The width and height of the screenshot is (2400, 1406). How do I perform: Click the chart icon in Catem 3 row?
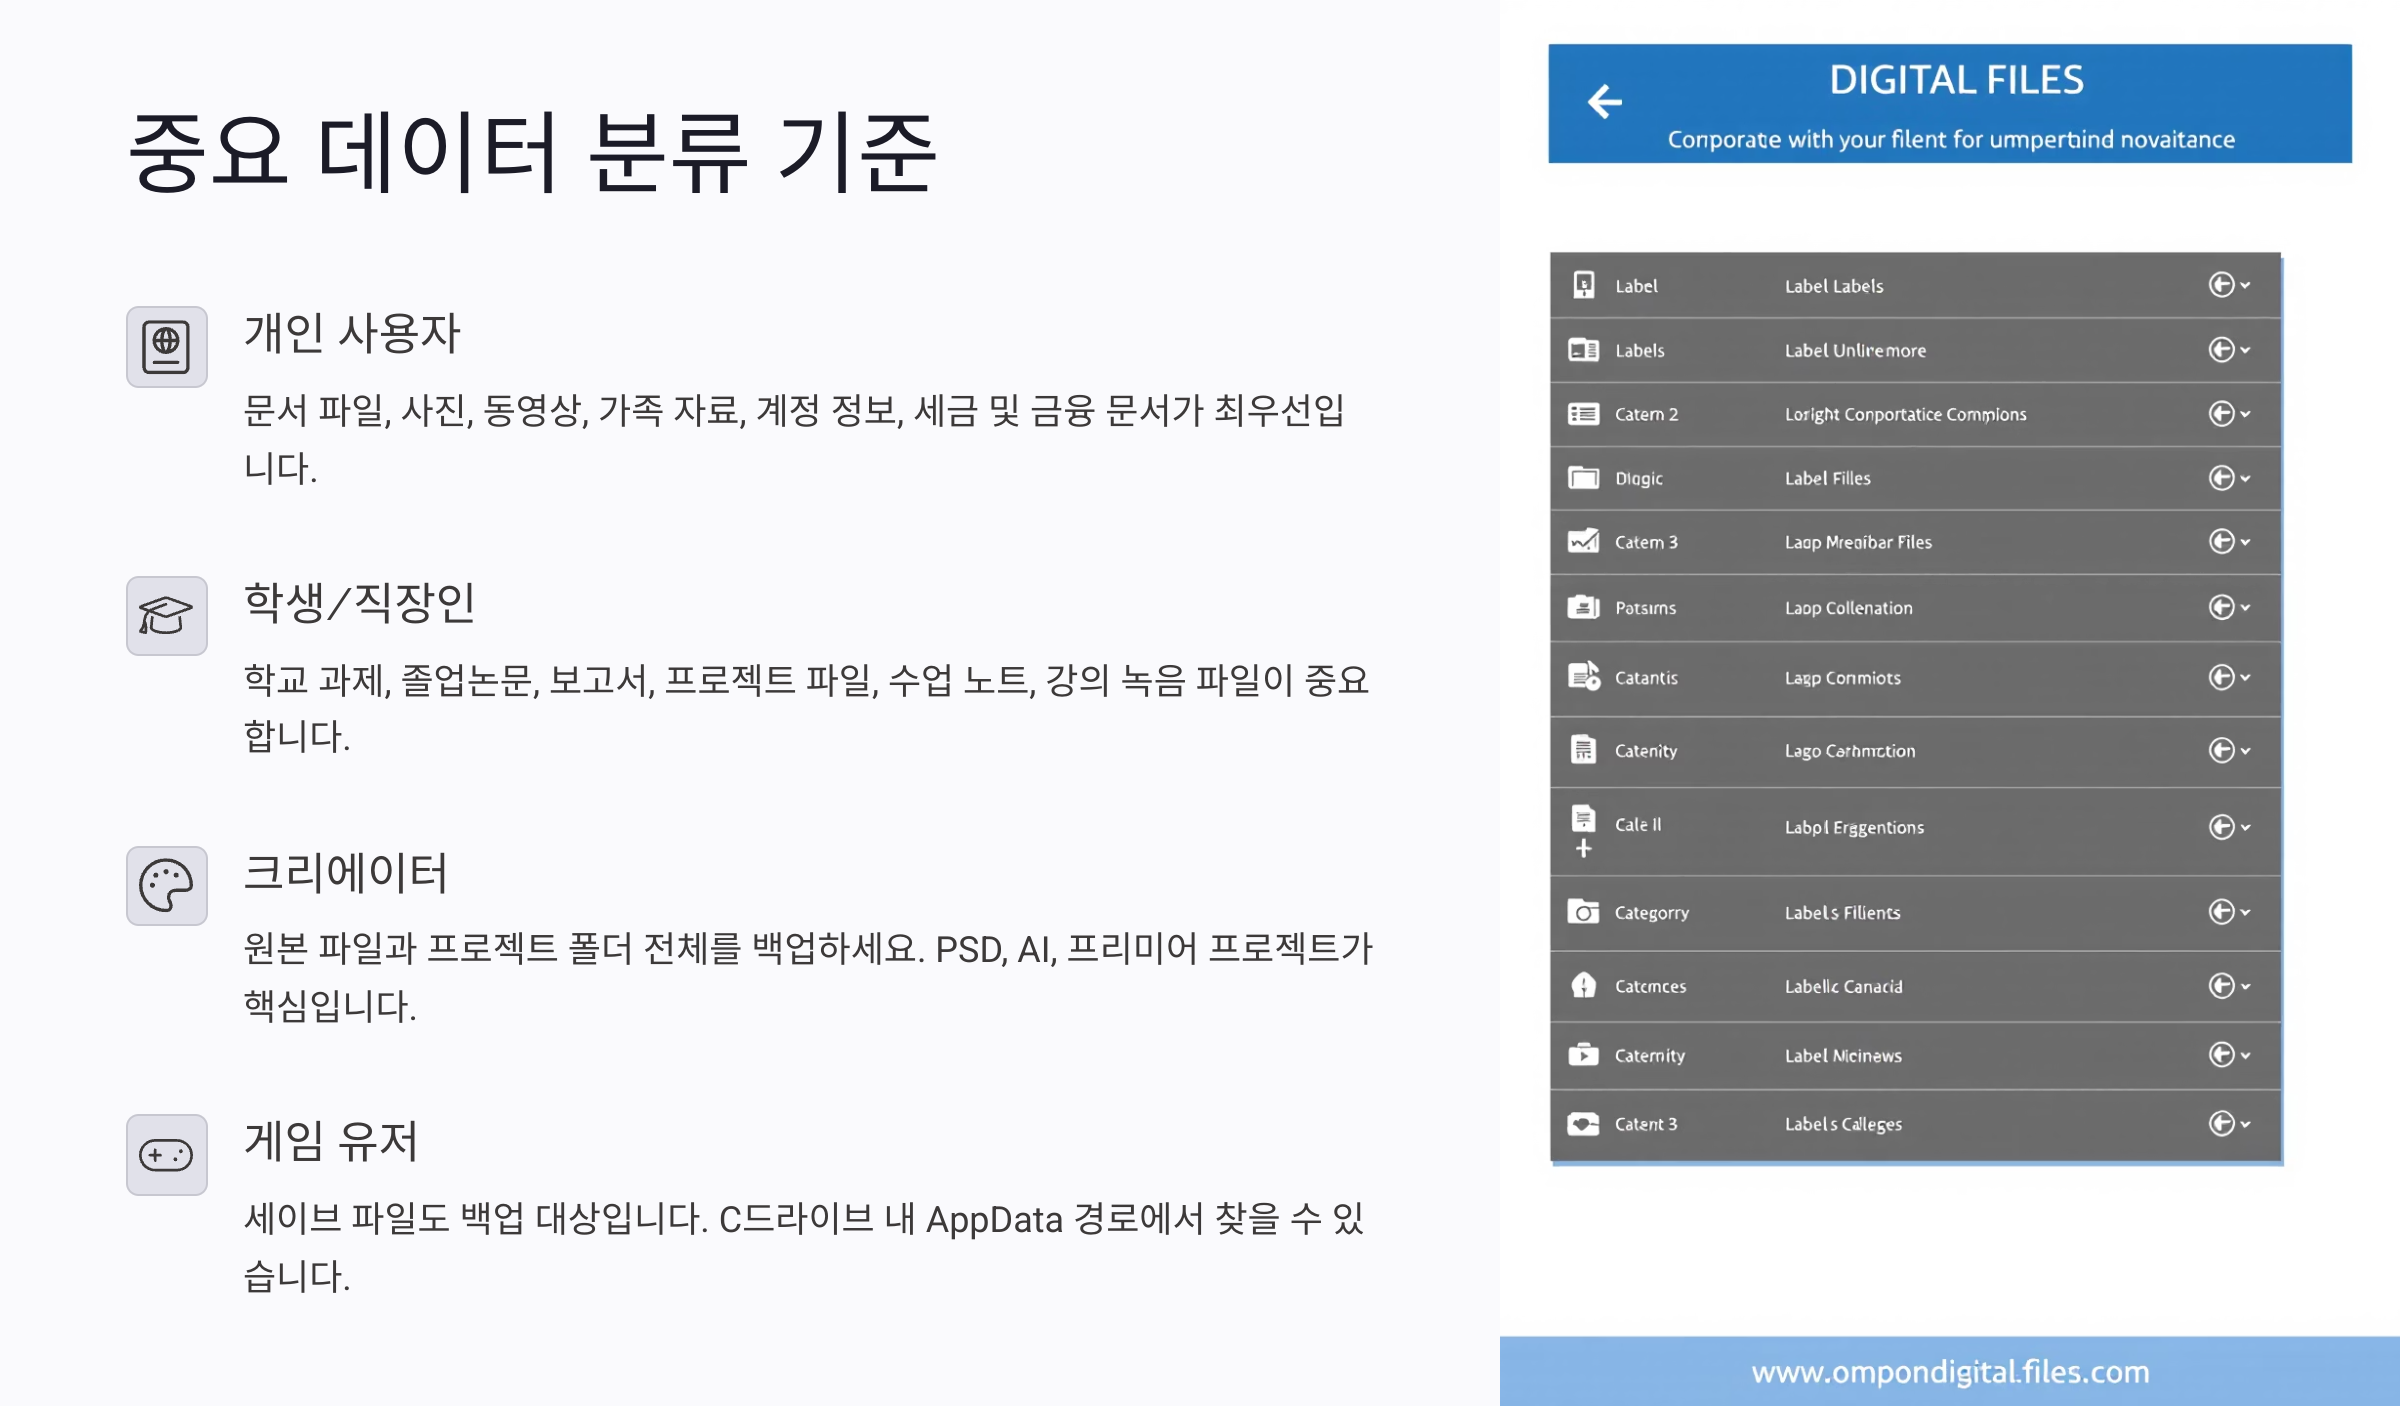(1583, 542)
